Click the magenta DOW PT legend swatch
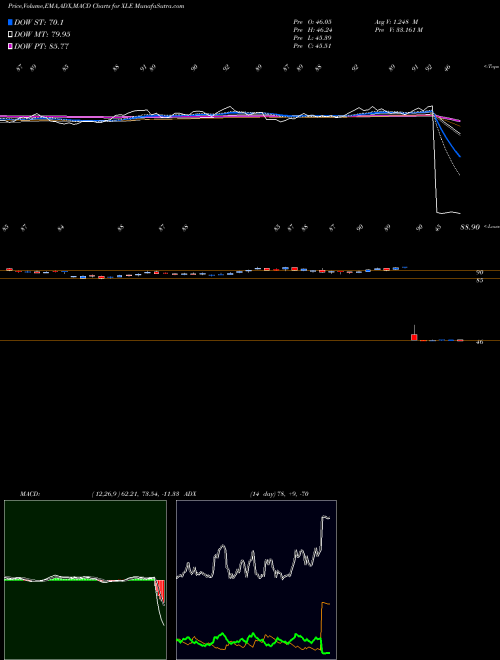500x660 pixels. pos(11,46)
